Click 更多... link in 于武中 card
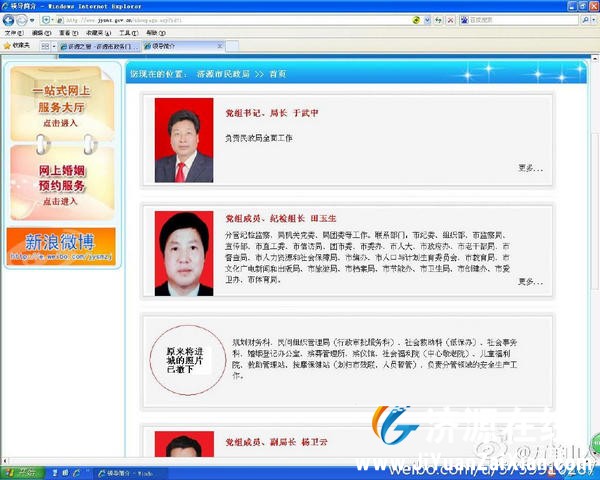The height and width of the screenshot is (480, 600). click(x=530, y=168)
